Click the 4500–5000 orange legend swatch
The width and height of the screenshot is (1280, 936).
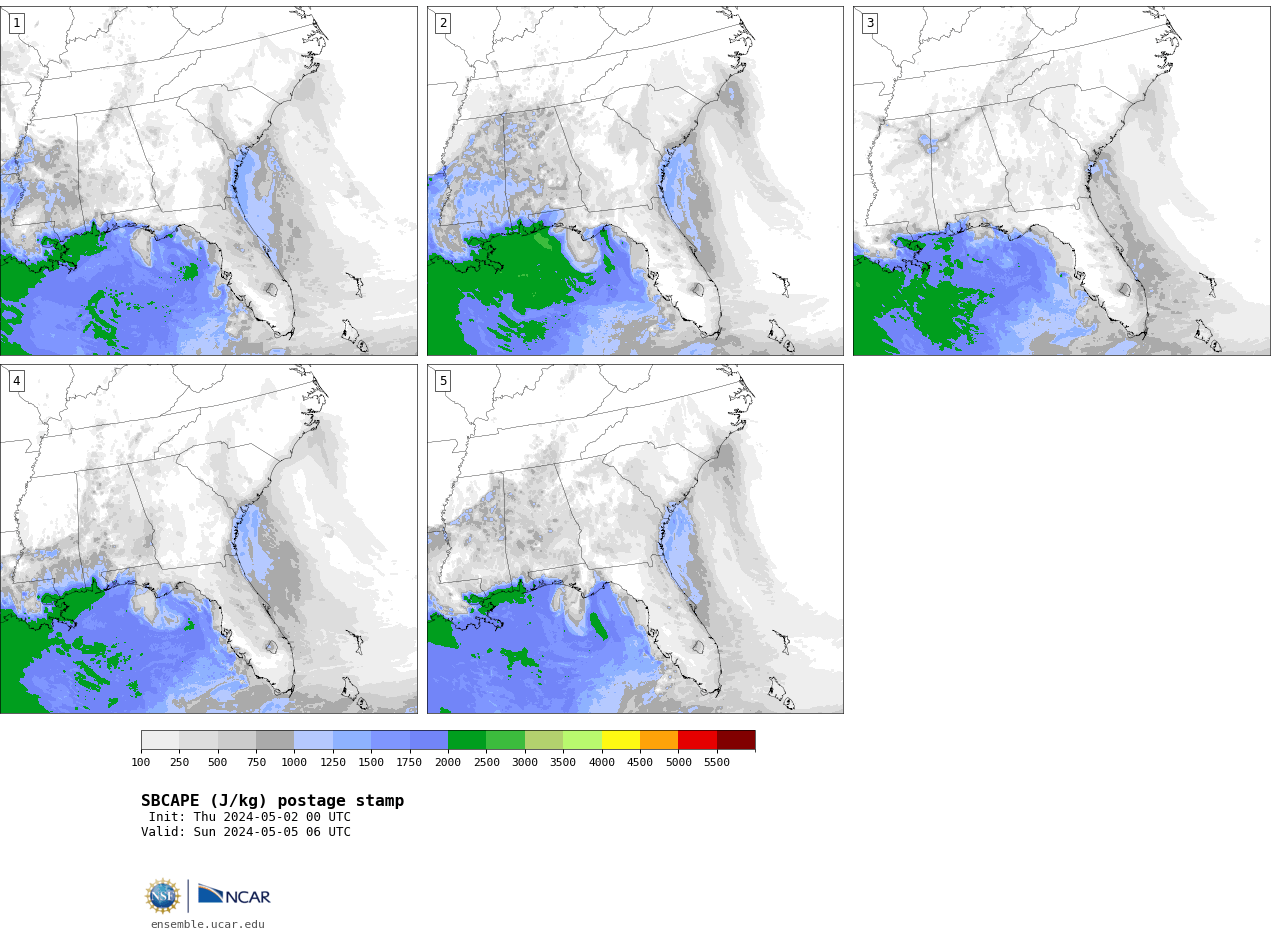659,740
